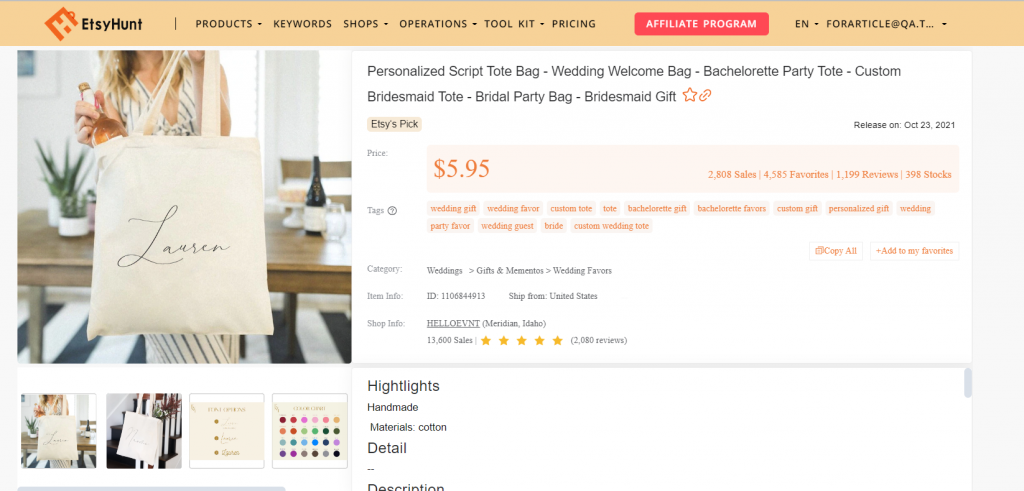Open the Operations dropdown menu
The height and width of the screenshot is (491, 1024).
(x=437, y=24)
